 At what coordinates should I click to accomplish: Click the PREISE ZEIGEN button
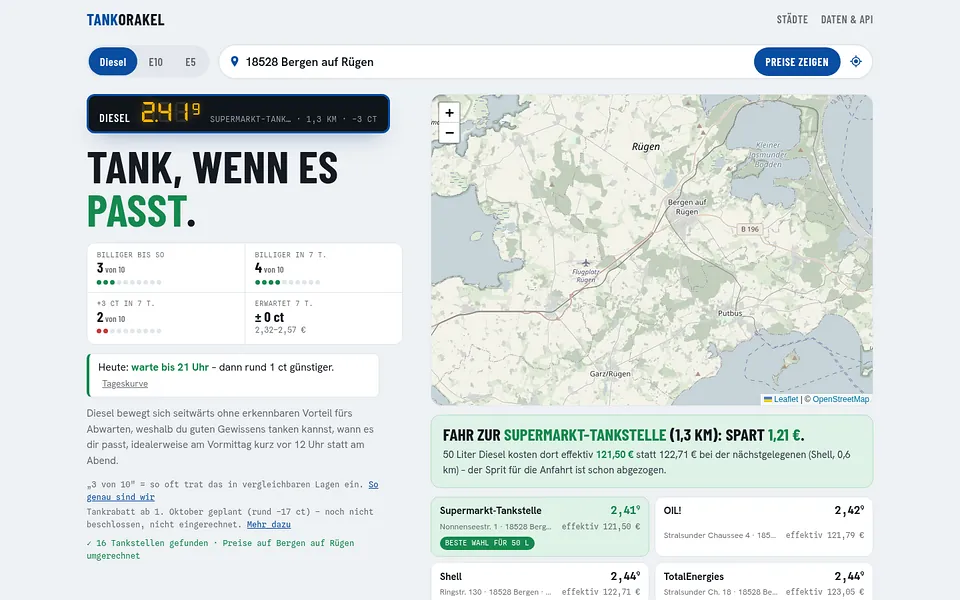(x=797, y=62)
